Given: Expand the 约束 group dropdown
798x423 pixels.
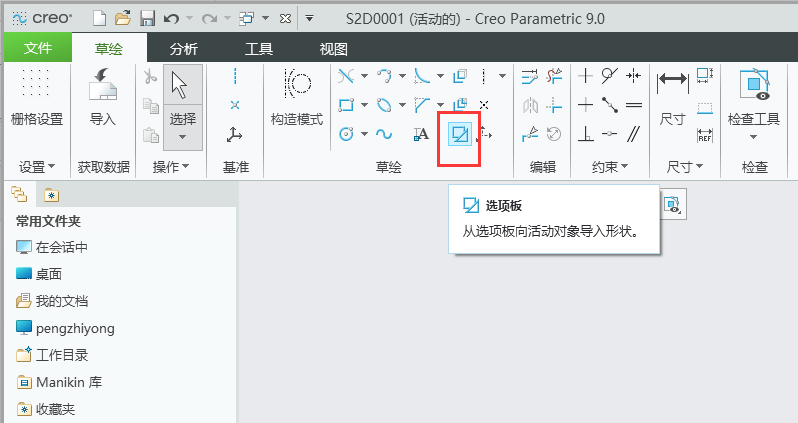Looking at the screenshot, I should pos(610,166).
